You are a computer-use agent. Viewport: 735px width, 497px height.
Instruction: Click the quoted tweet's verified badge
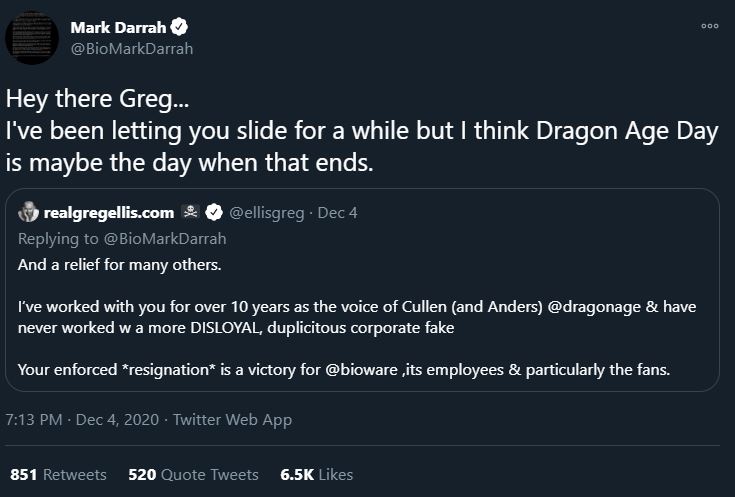(x=213, y=212)
